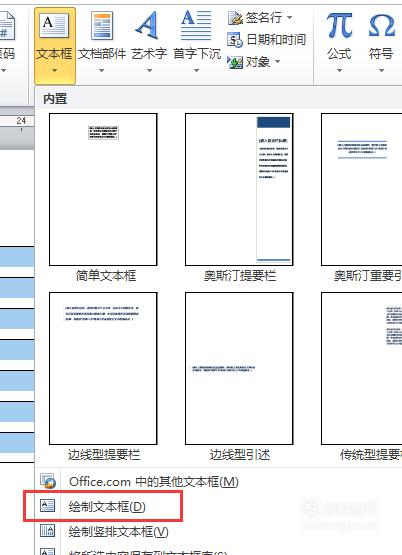
Task: Click the 签名行 label
Action: click(264, 17)
